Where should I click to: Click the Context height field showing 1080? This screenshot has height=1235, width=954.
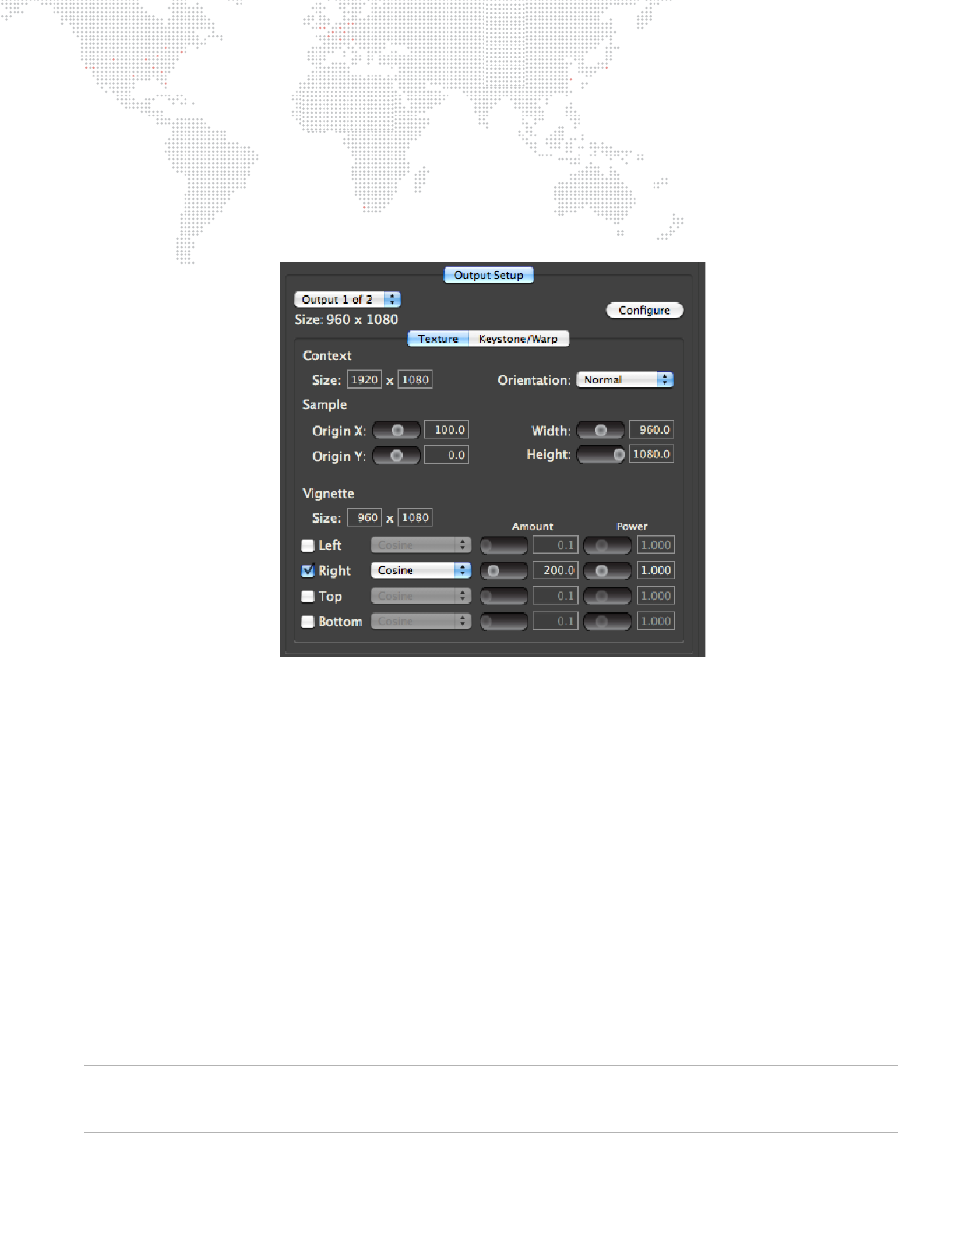(415, 380)
